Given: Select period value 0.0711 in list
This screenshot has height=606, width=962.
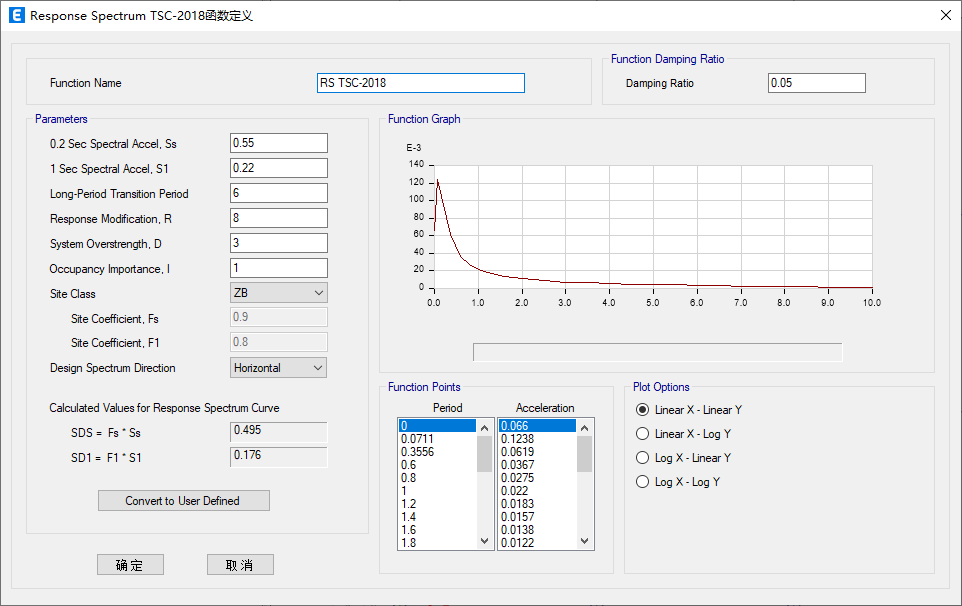Looking at the screenshot, I should (437, 439).
